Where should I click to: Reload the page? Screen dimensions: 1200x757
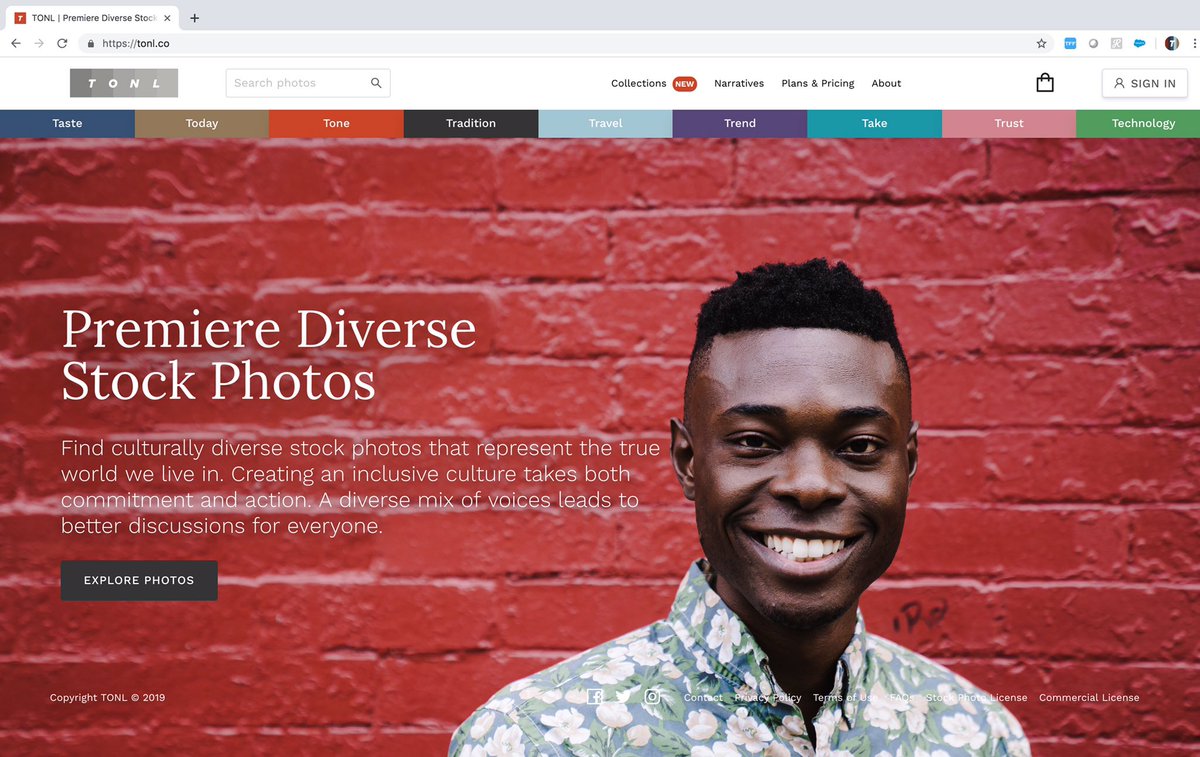click(x=62, y=43)
